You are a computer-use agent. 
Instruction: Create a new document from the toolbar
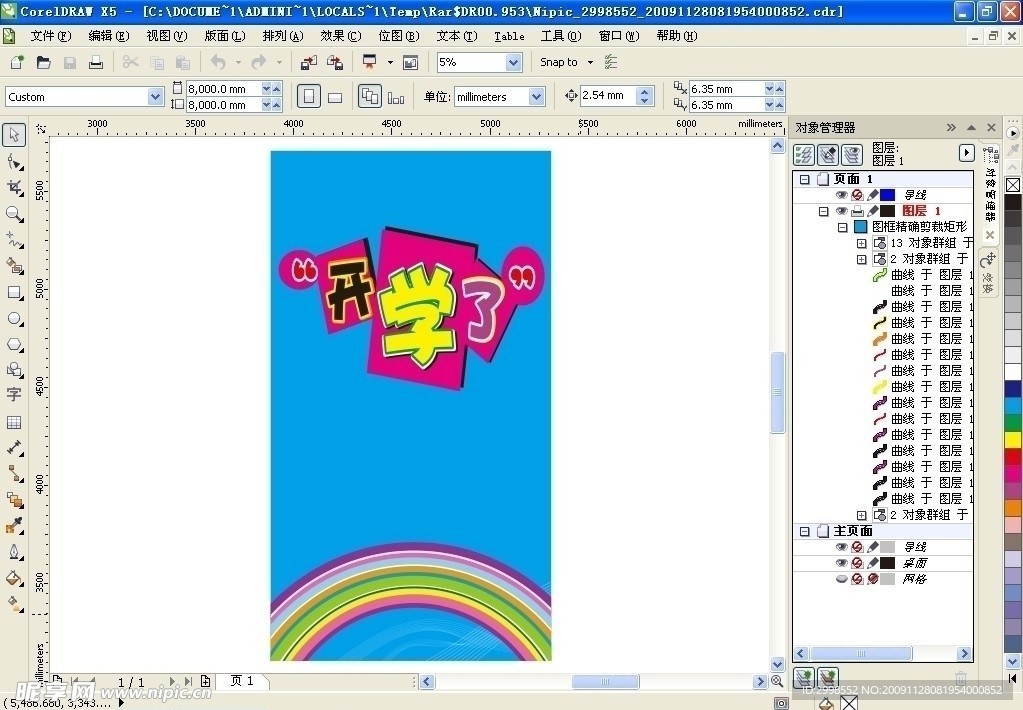click(17, 62)
